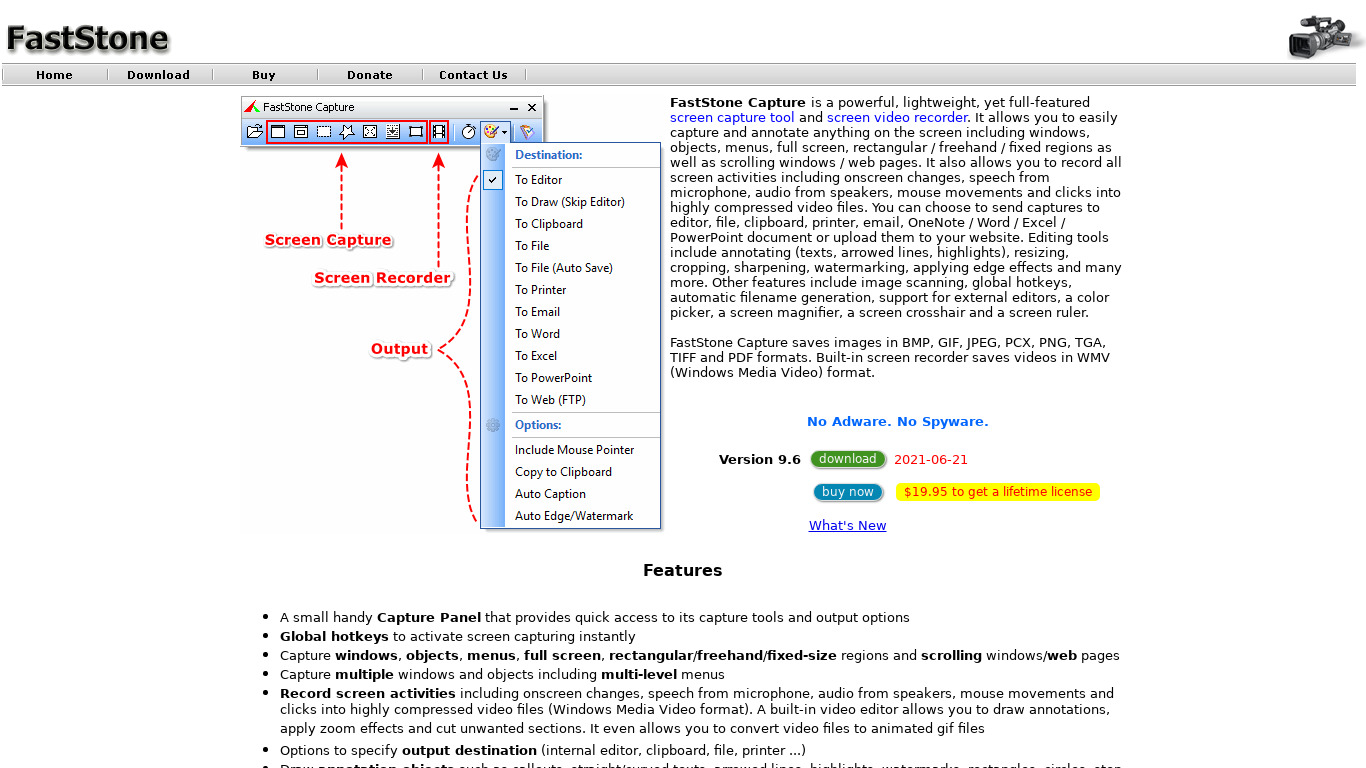Select To File (Auto Save) destination
1366x768 pixels.
(564, 268)
